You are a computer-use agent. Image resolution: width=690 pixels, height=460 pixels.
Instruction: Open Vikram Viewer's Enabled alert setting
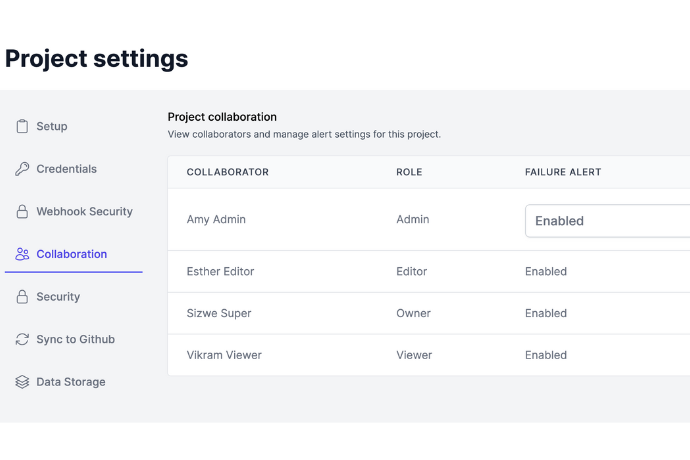point(546,355)
